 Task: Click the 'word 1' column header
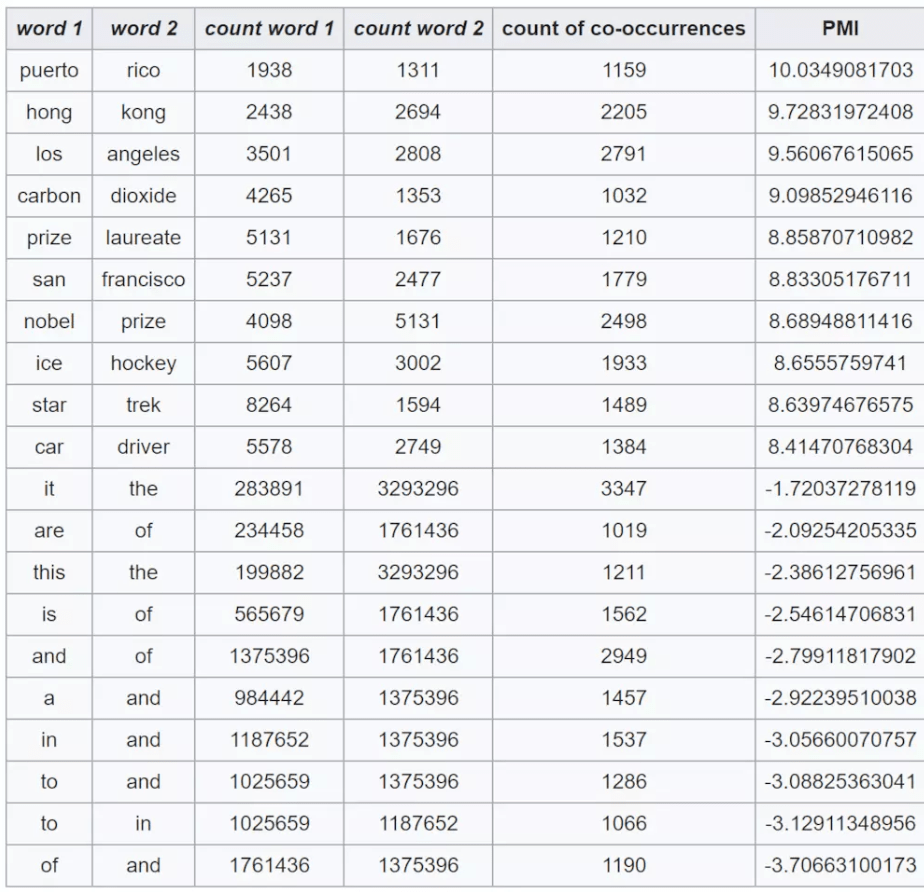[x=49, y=28]
